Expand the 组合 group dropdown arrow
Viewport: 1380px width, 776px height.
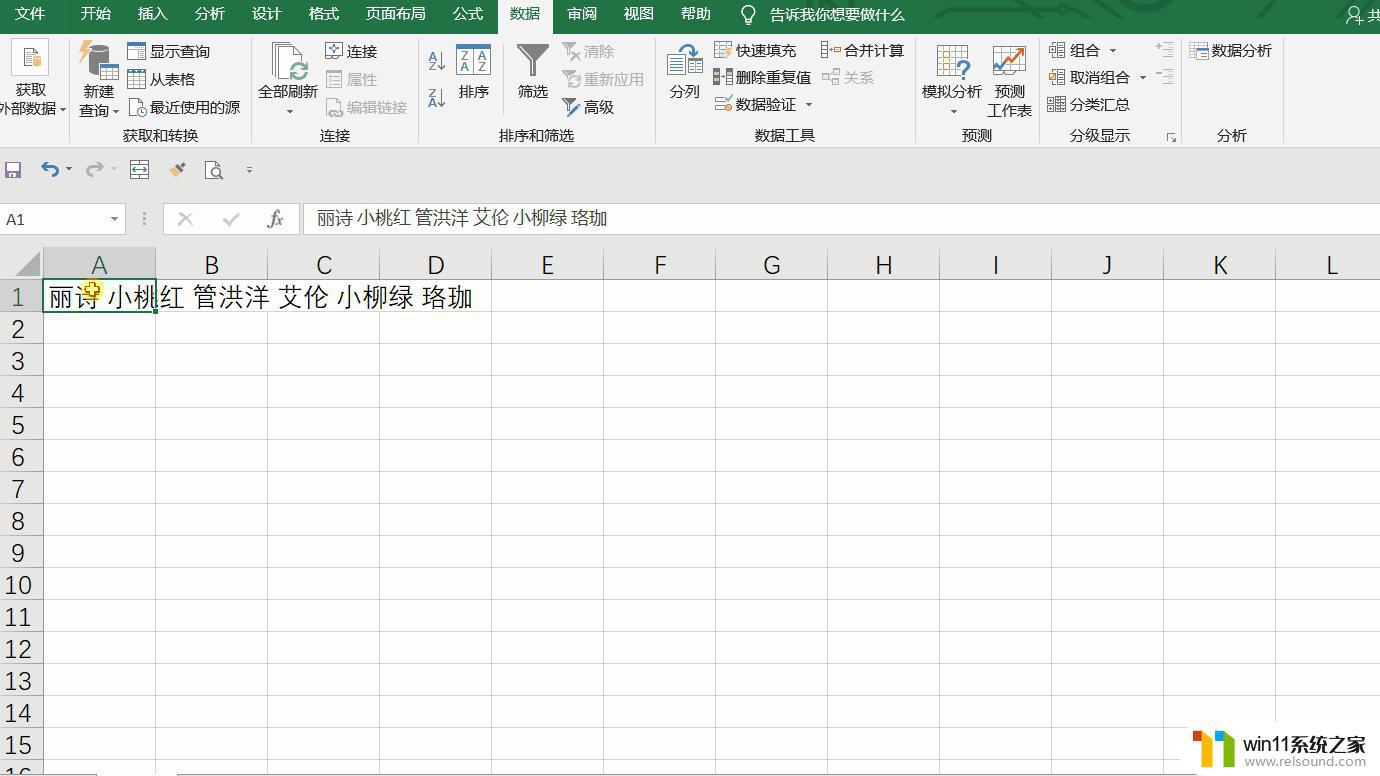point(1113,51)
